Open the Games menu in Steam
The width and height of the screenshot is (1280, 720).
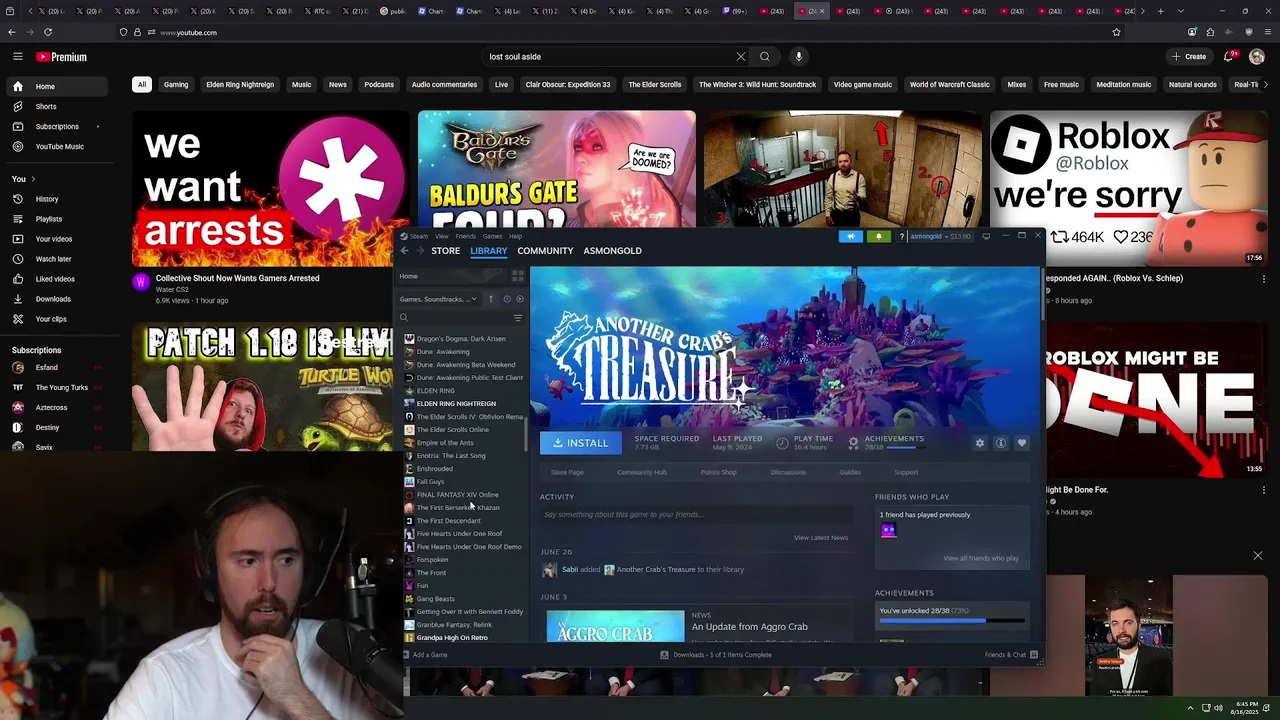coord(492,237)
